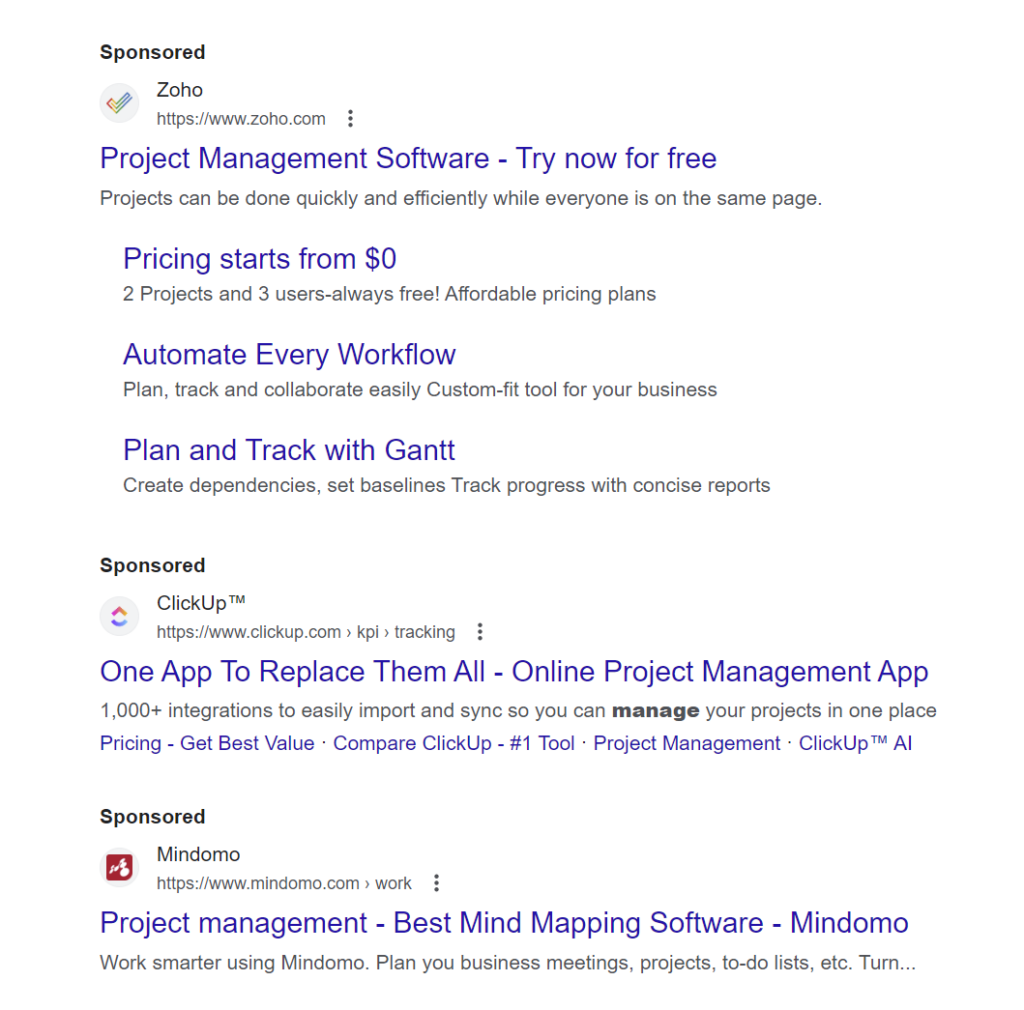Viewport: 1024px width, 1010px height.
Task: Click the 'Sponsored' label above ClickUp
Action: 152,565
